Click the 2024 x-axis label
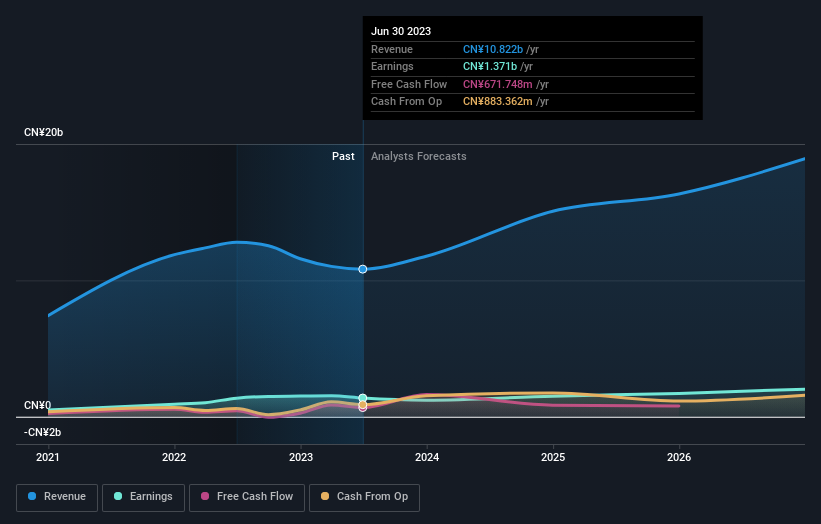Viewport: 821px width, 524px height. click(x=427, y=457)
